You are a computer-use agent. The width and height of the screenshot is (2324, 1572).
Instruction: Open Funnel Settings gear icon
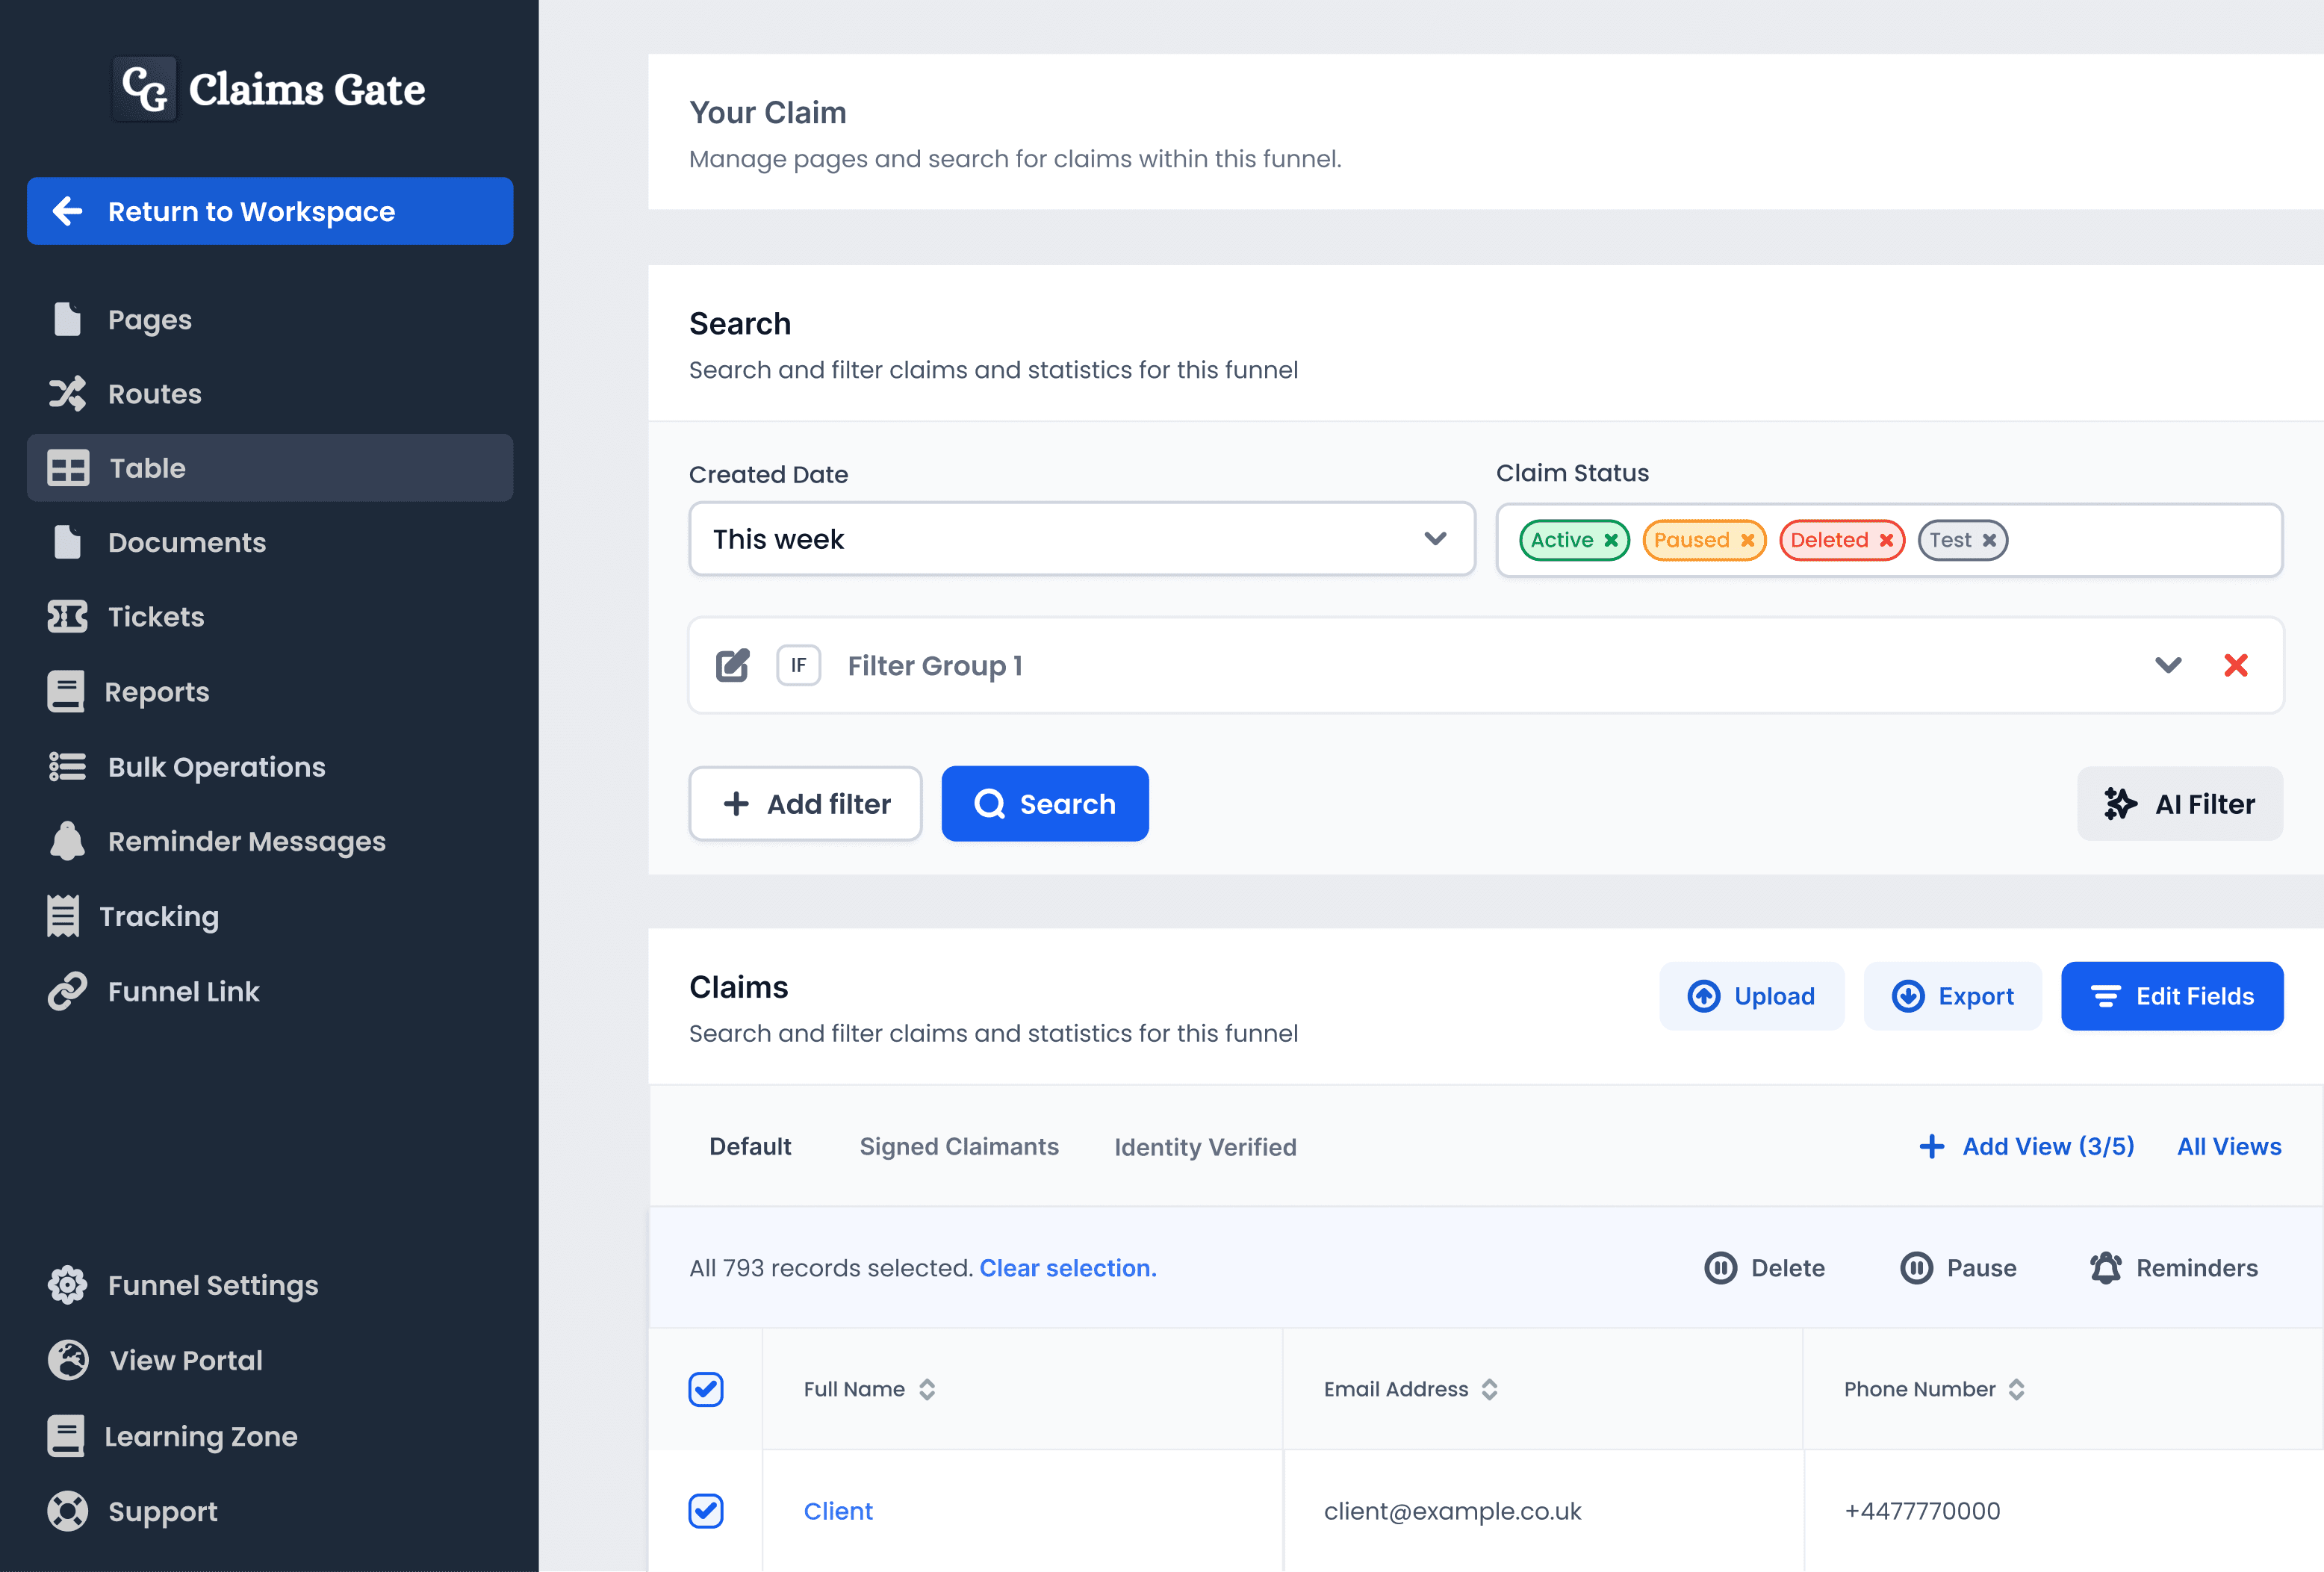pos(68,1285)
